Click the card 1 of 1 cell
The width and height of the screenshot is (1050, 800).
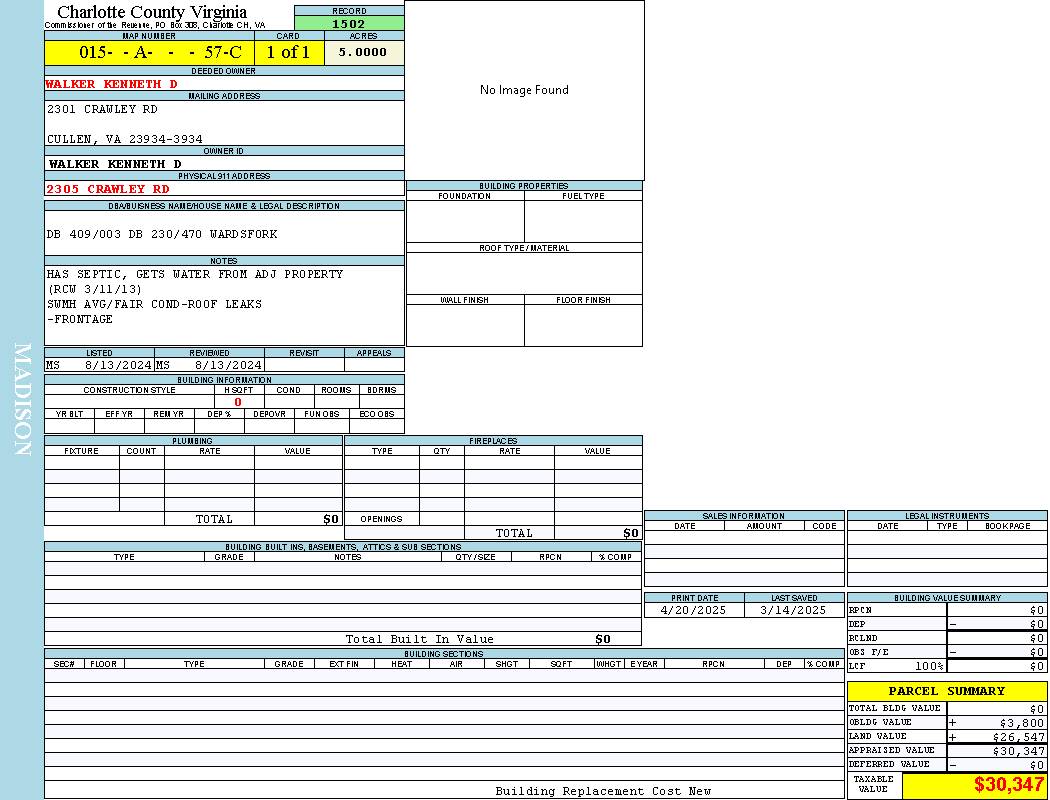point(288,53)
